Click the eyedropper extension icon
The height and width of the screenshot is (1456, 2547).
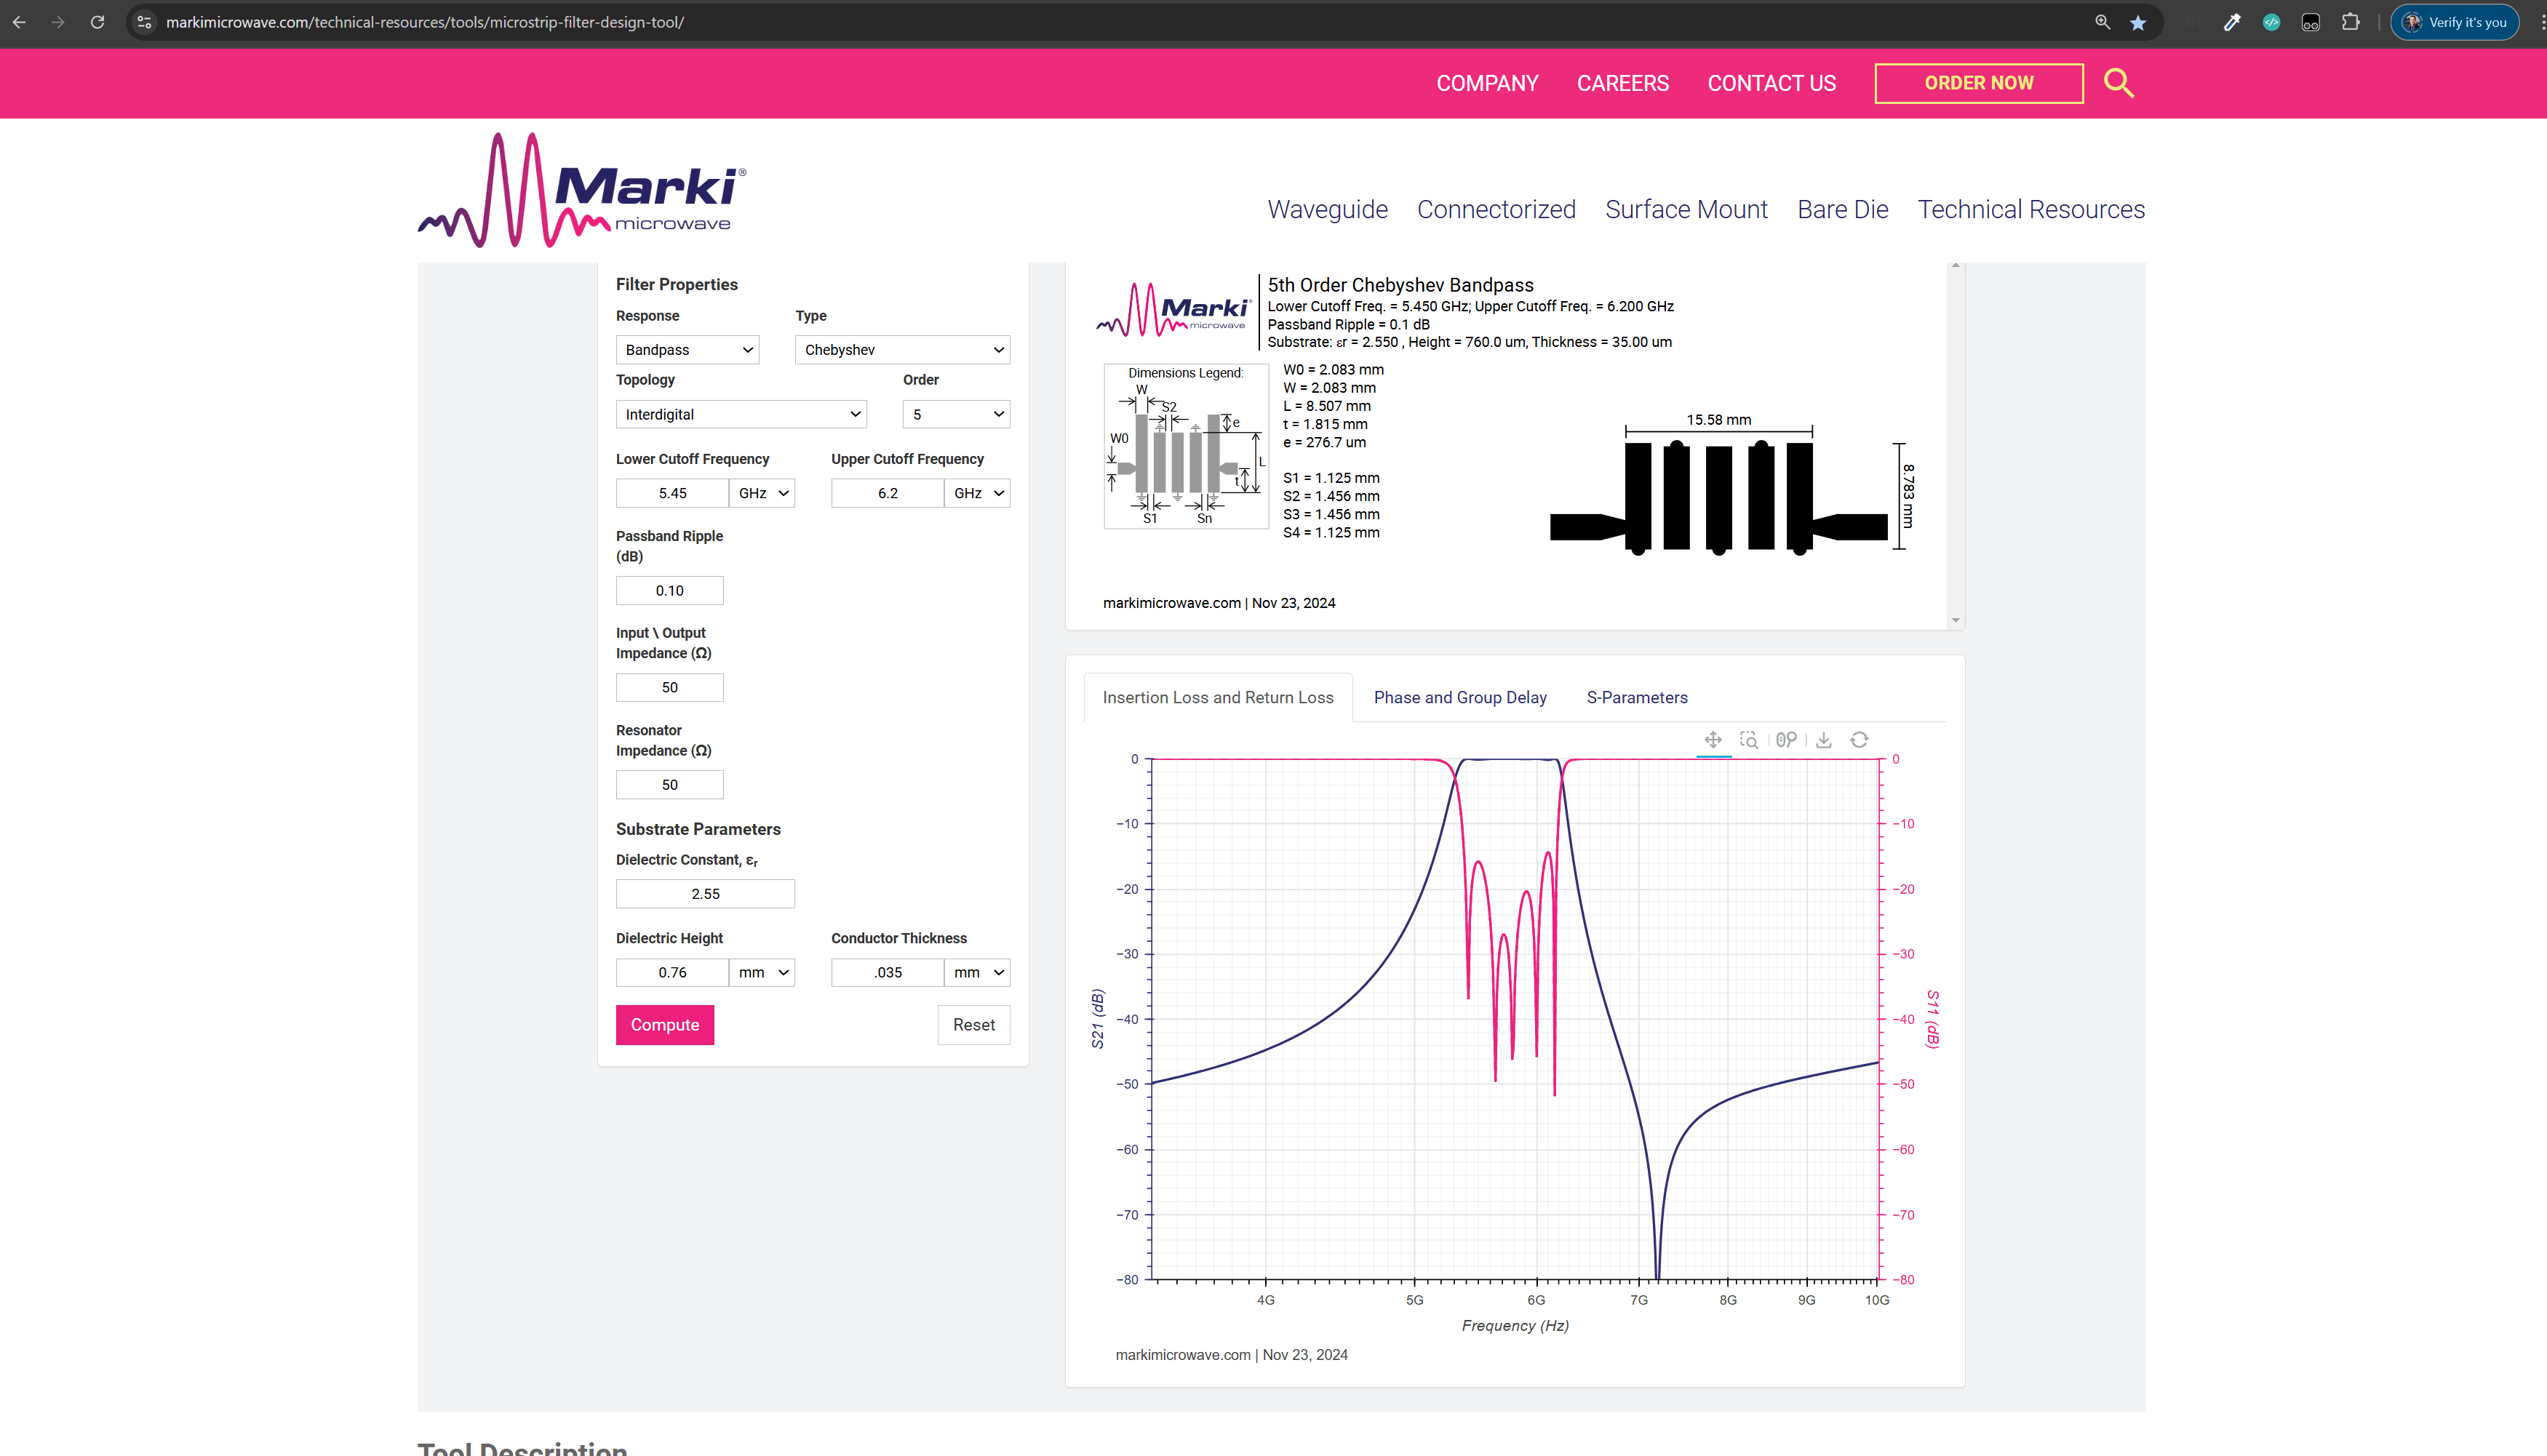(2232, 22)
